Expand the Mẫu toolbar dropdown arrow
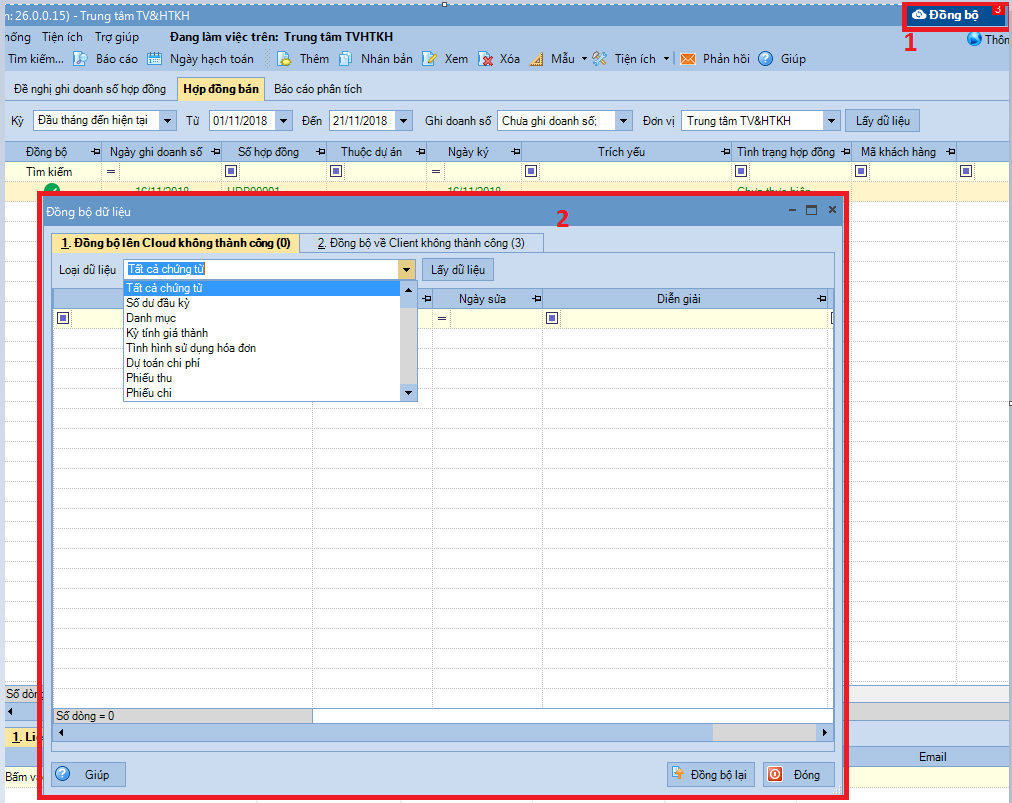This screenshot has height=803, width=1012. (584, 59)
